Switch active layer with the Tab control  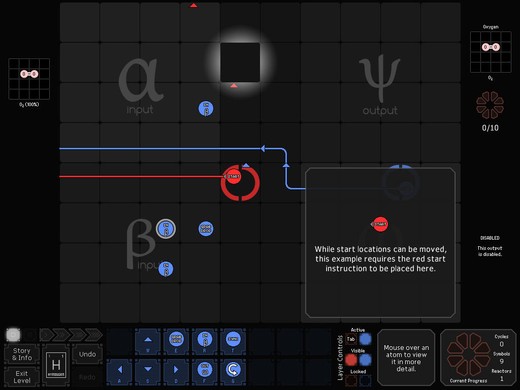tap(351, 339)
